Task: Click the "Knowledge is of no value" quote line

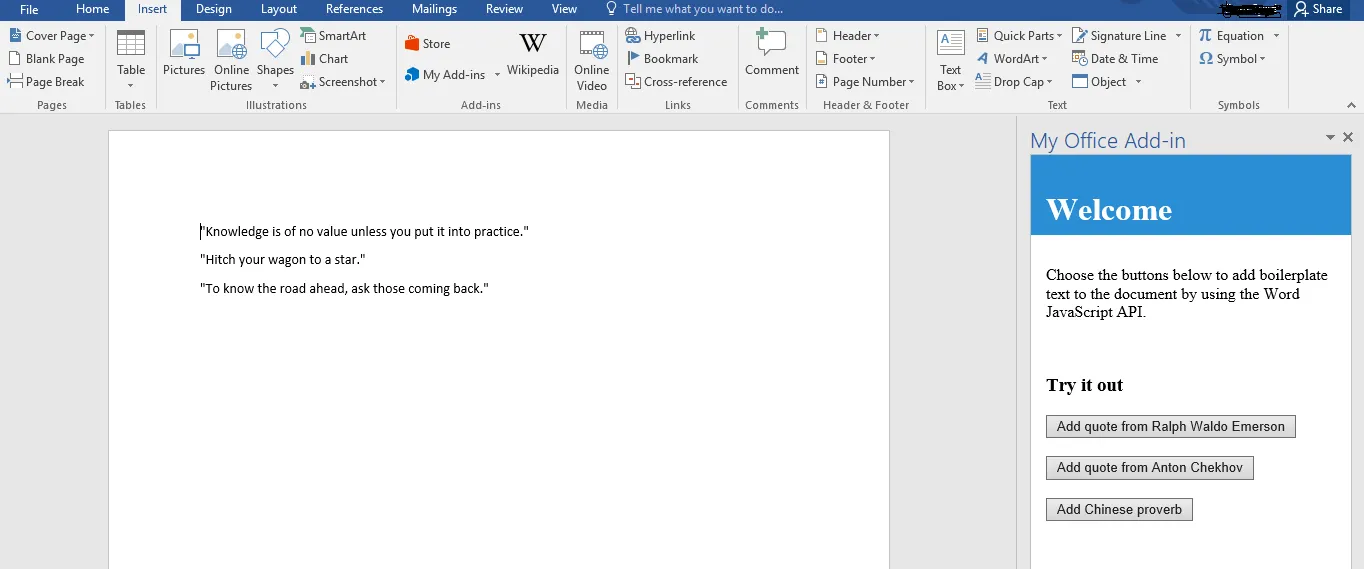Action: (364, 232)
